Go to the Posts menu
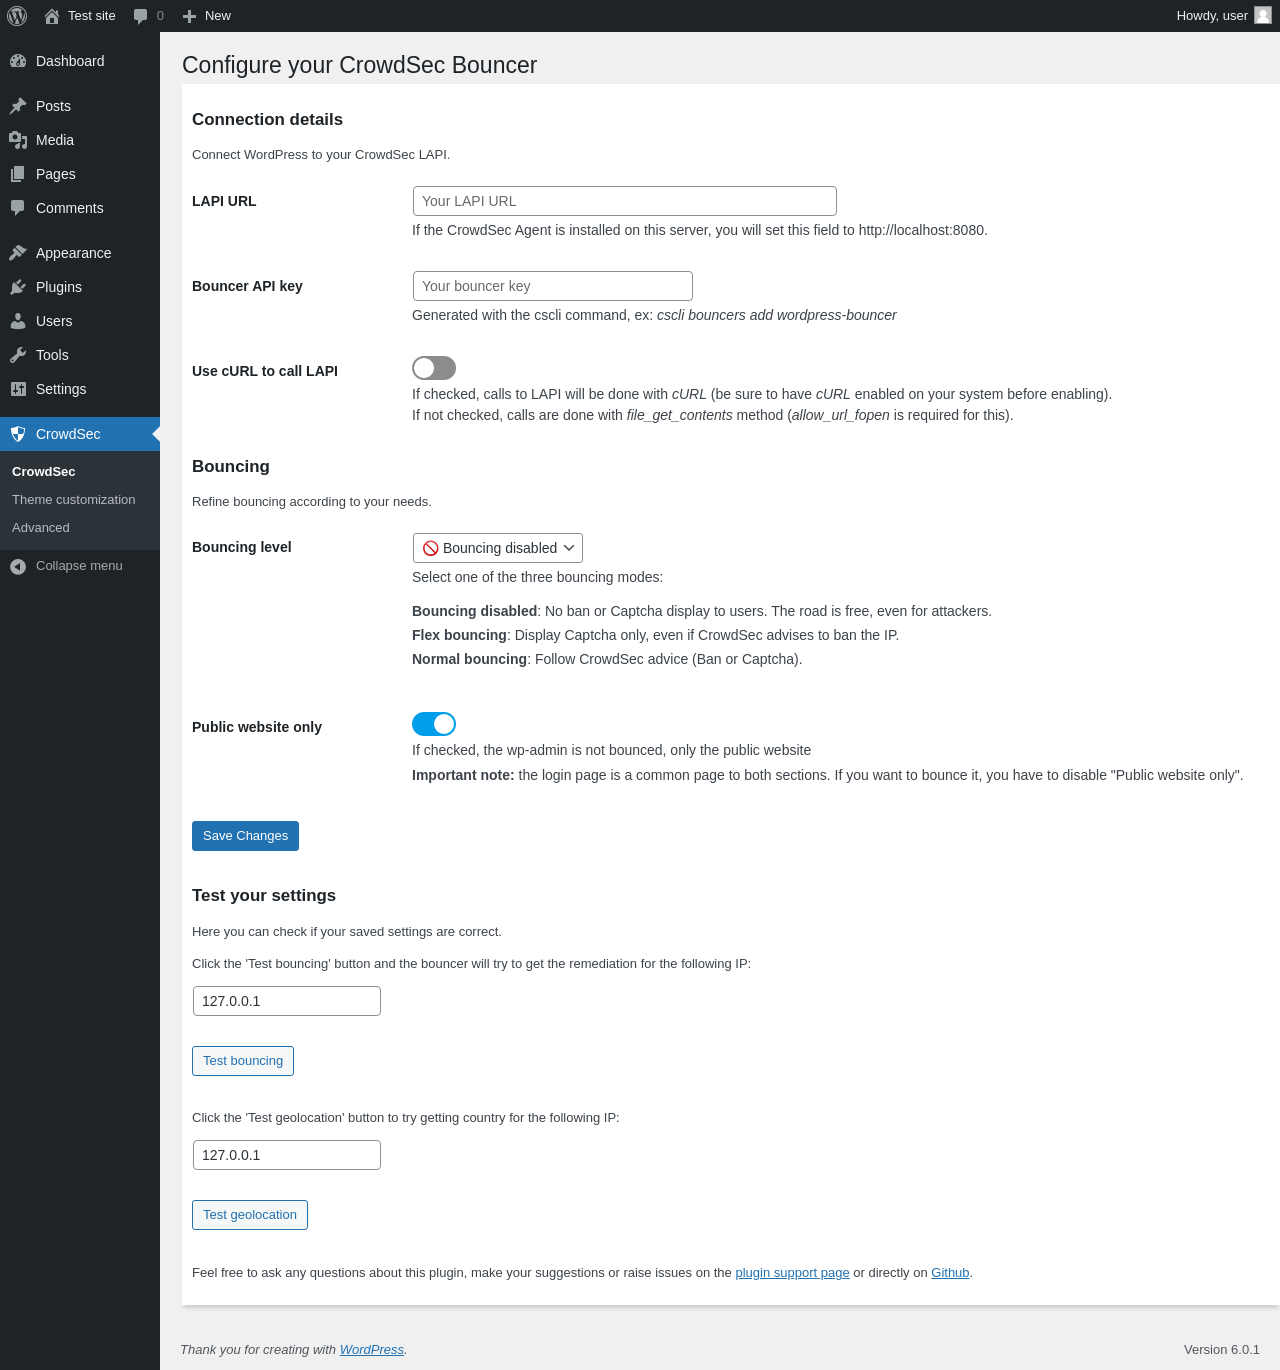The height and width of the screenshot is (1370, 1280). pos(80,106)
